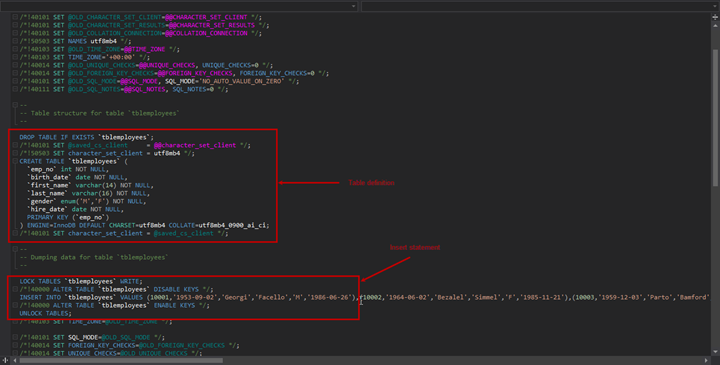Image resolution: width=720 pixels, height=365 pixels.
Task: Collapse the UNIQUE_CHECKS=@OLD_UNIQUE_CHECKS line
Action: (15, 354)
